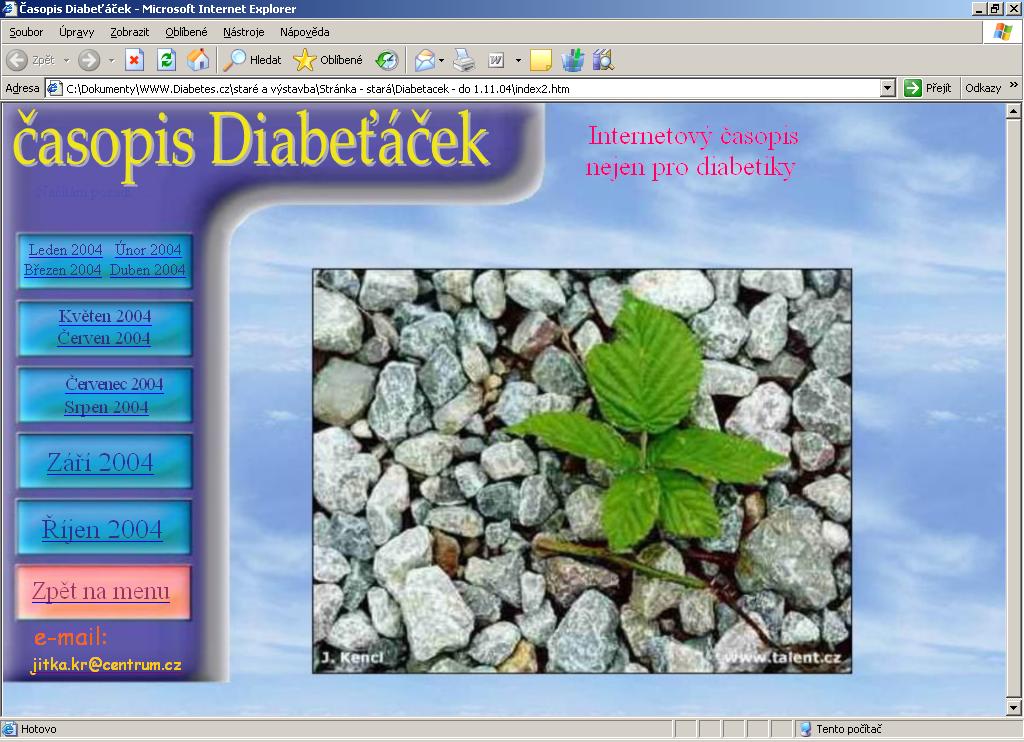Open the History clock icon
1024x742 pixels.
point(387,61)
